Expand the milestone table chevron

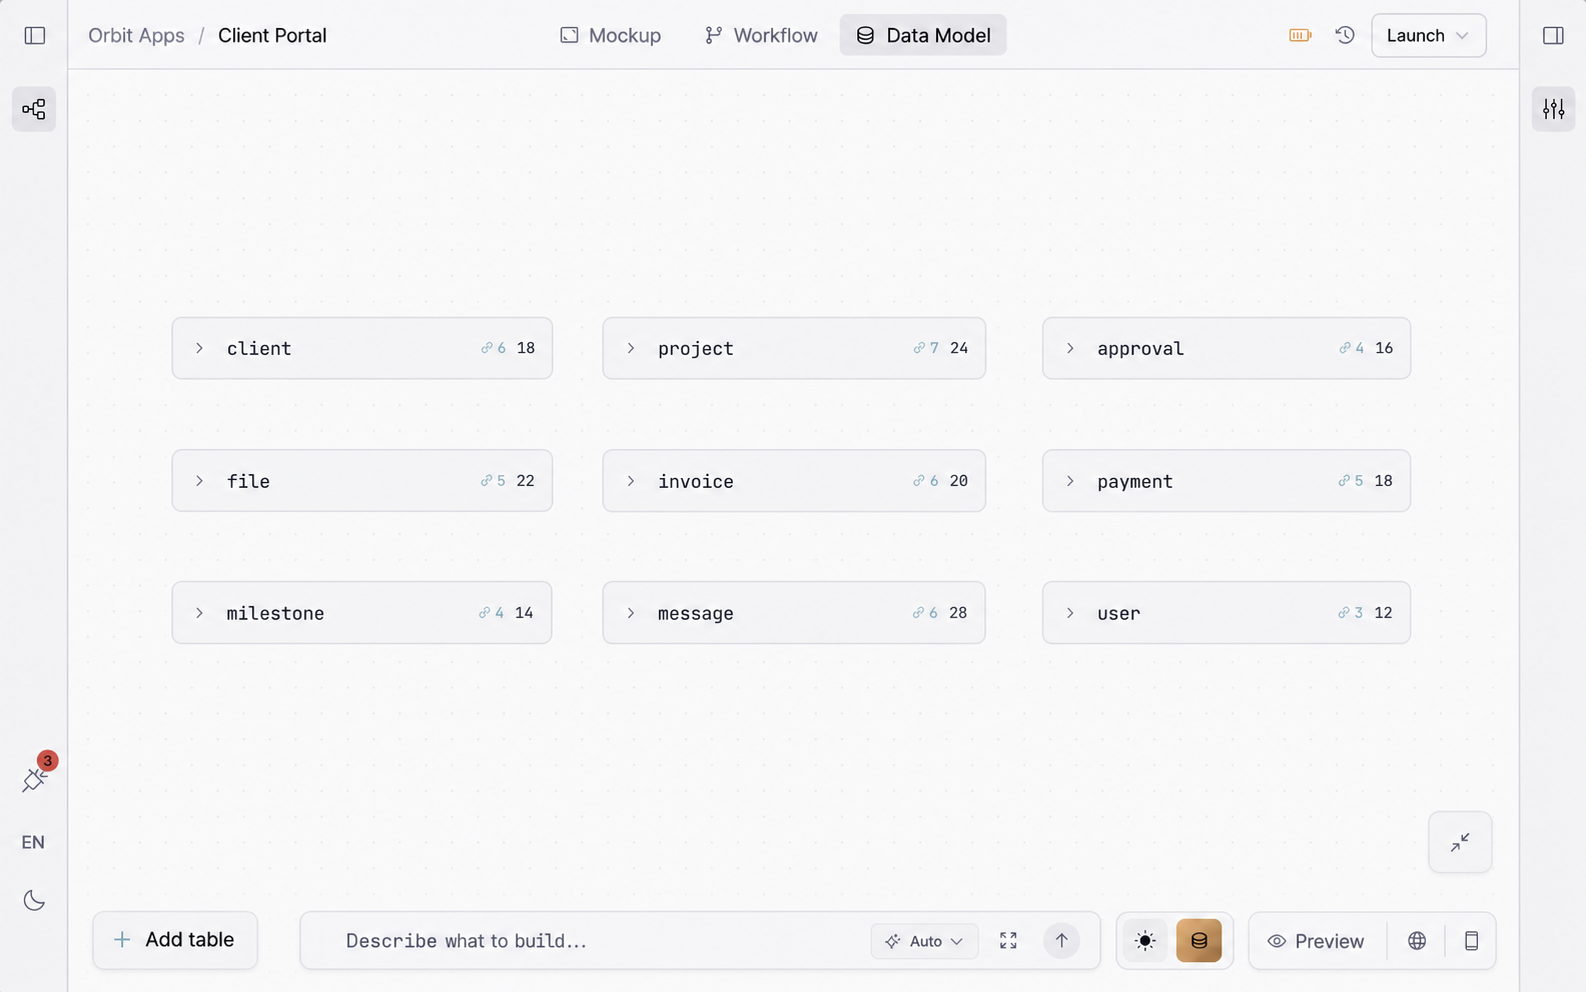click(200, 613)
